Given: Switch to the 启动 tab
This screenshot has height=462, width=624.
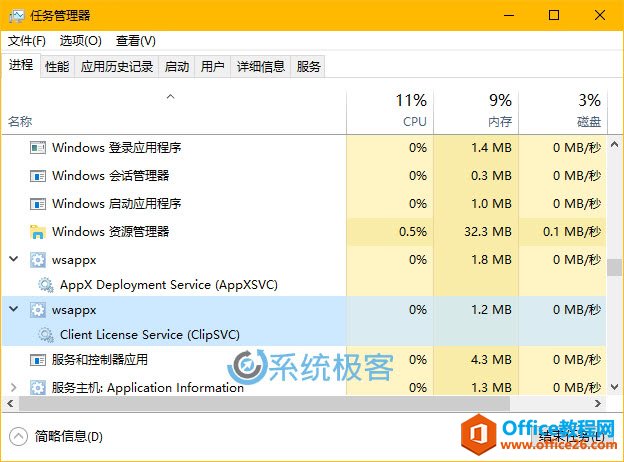Looking at the screenshot, I should pos(177,66).
